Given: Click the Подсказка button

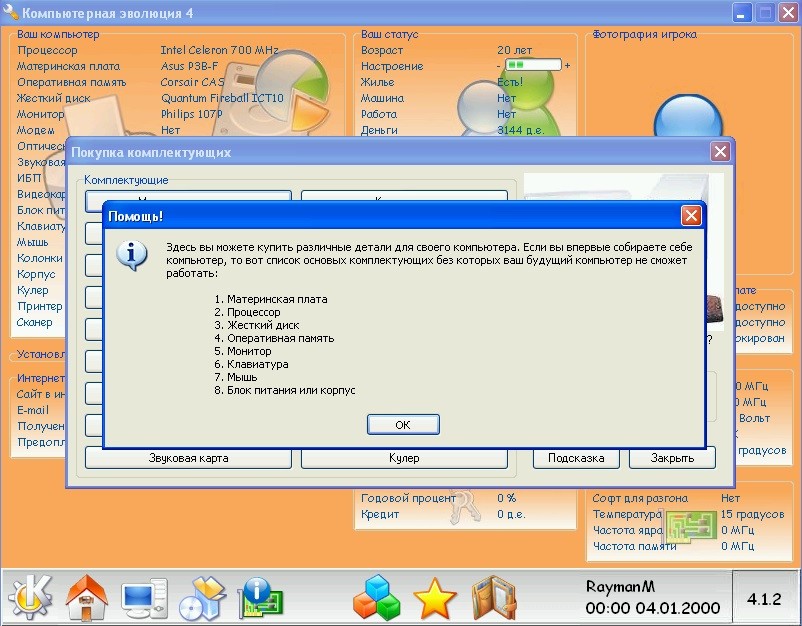Looking at the screenshot, I should [576, 458].
